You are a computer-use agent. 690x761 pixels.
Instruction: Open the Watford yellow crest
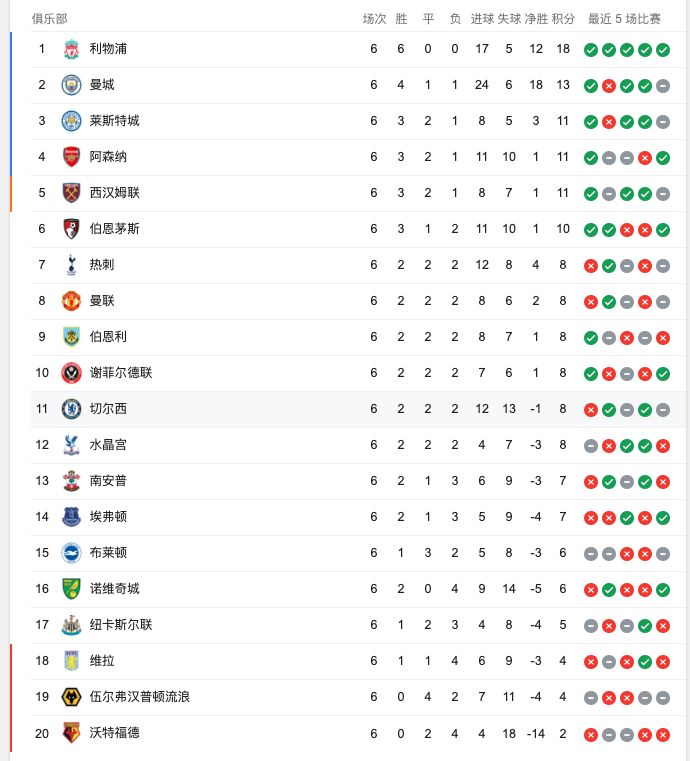(x=71, y=733)
